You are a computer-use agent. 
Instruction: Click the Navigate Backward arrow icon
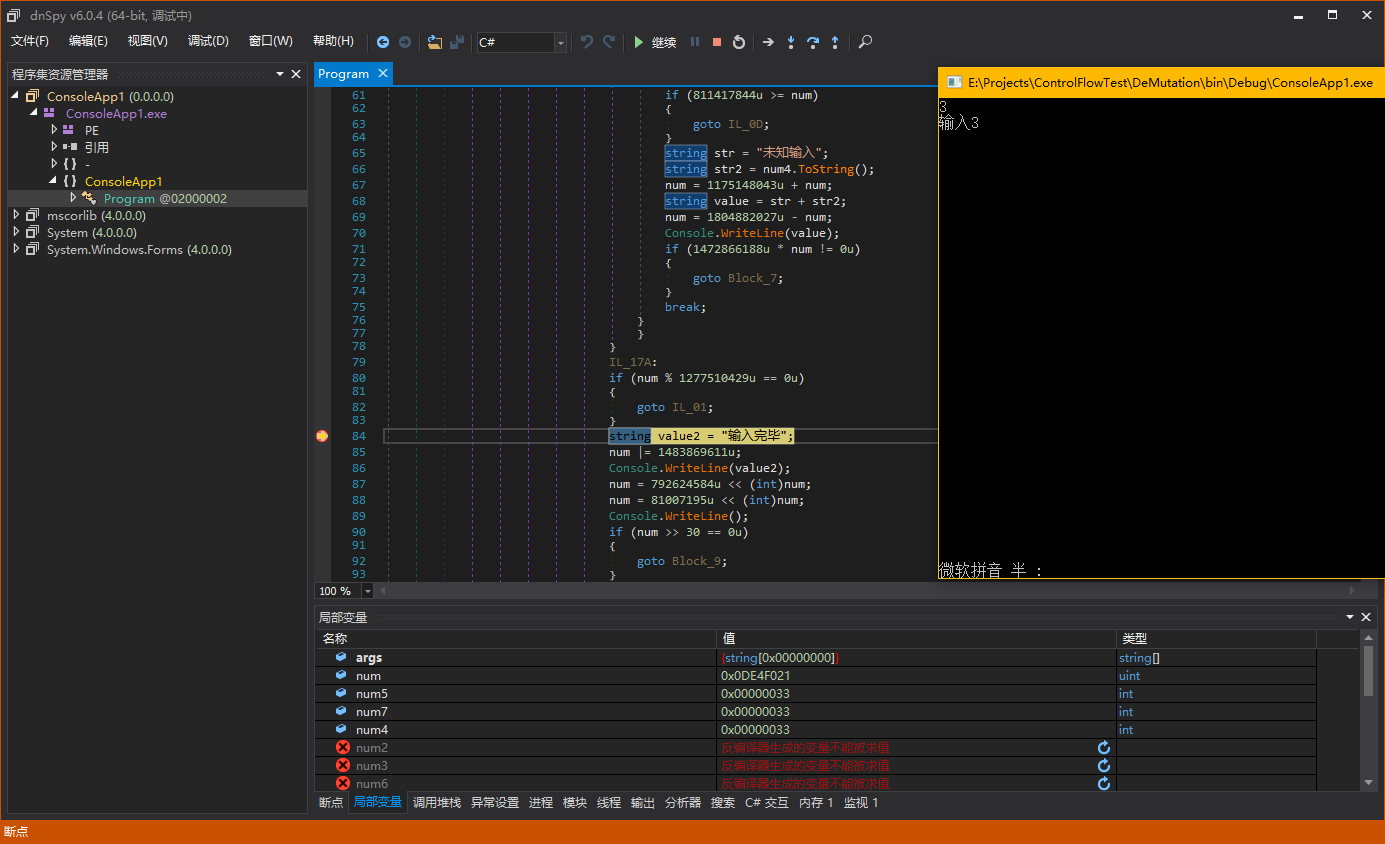(x=383, y=42)
